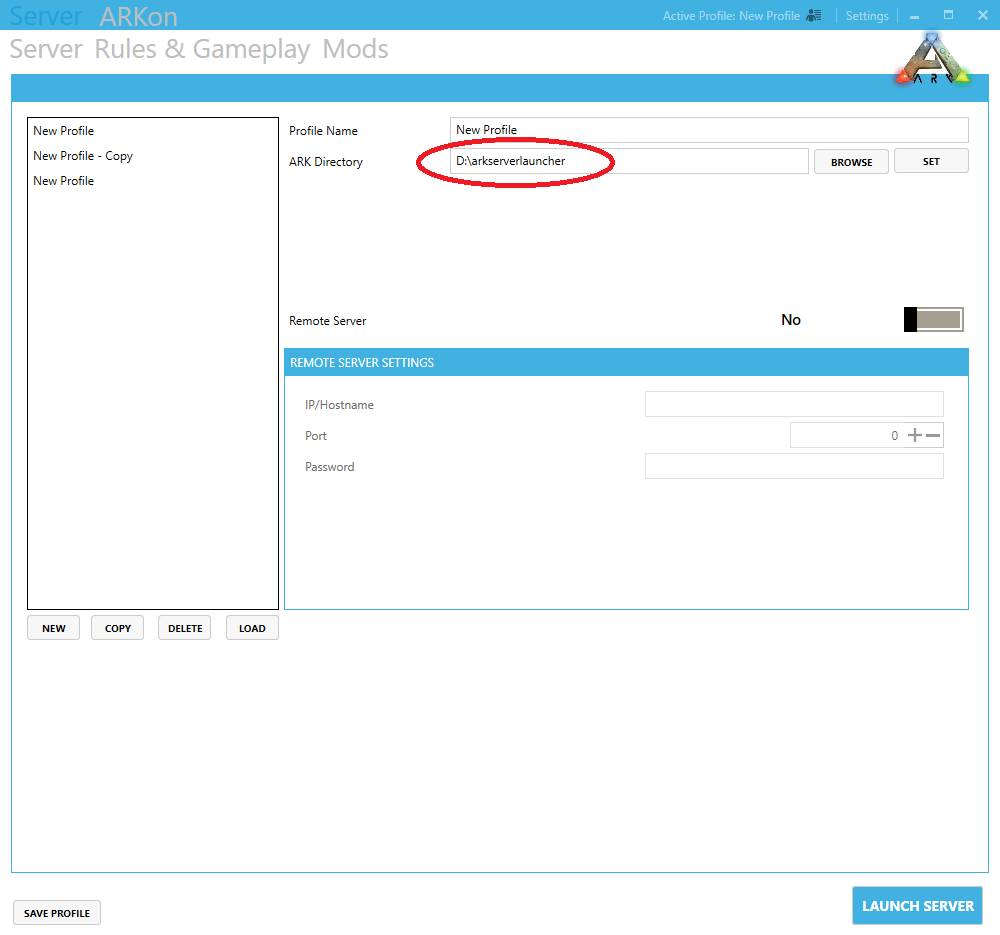The width and height of the screenshot is (1000, 935).
Task: Click the ARK Directory text field
Action: tap(629, 161)
